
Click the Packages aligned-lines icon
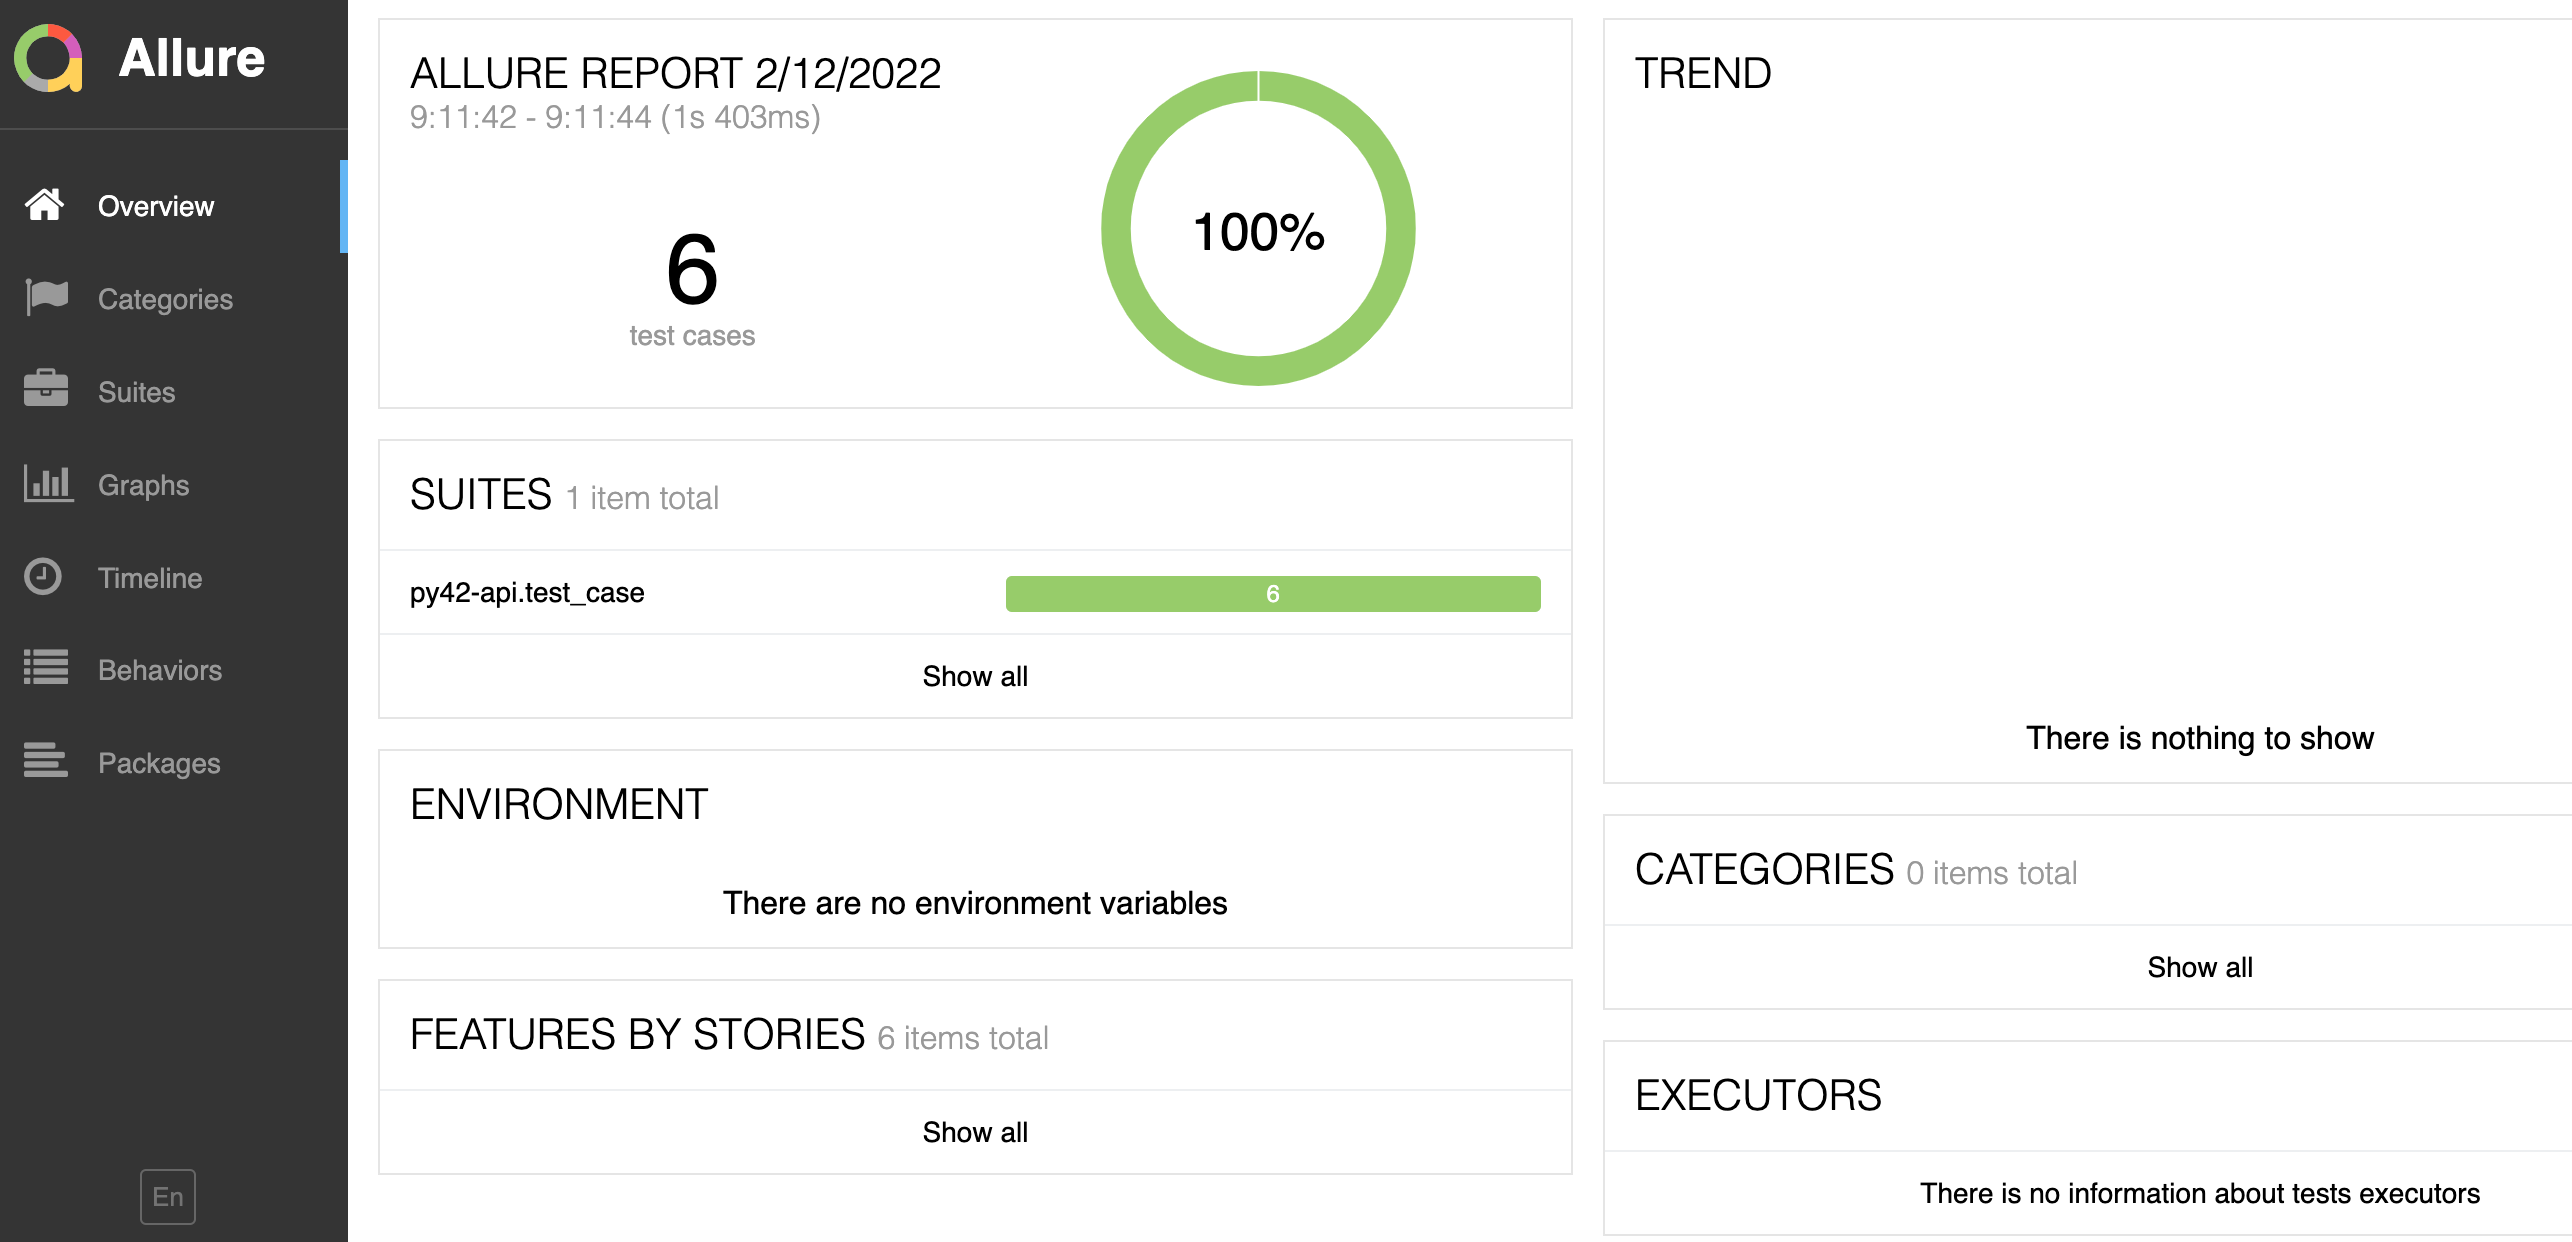click(46, 761)
